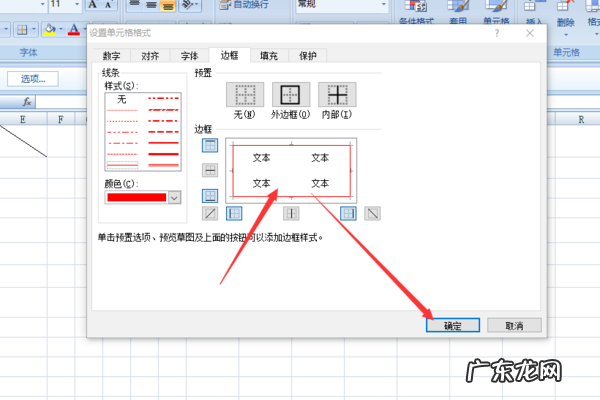The width and height of the screenshot is (600, 400).
Task: Open the font size dropdown arrow
Action: click(x=77, y=4)
